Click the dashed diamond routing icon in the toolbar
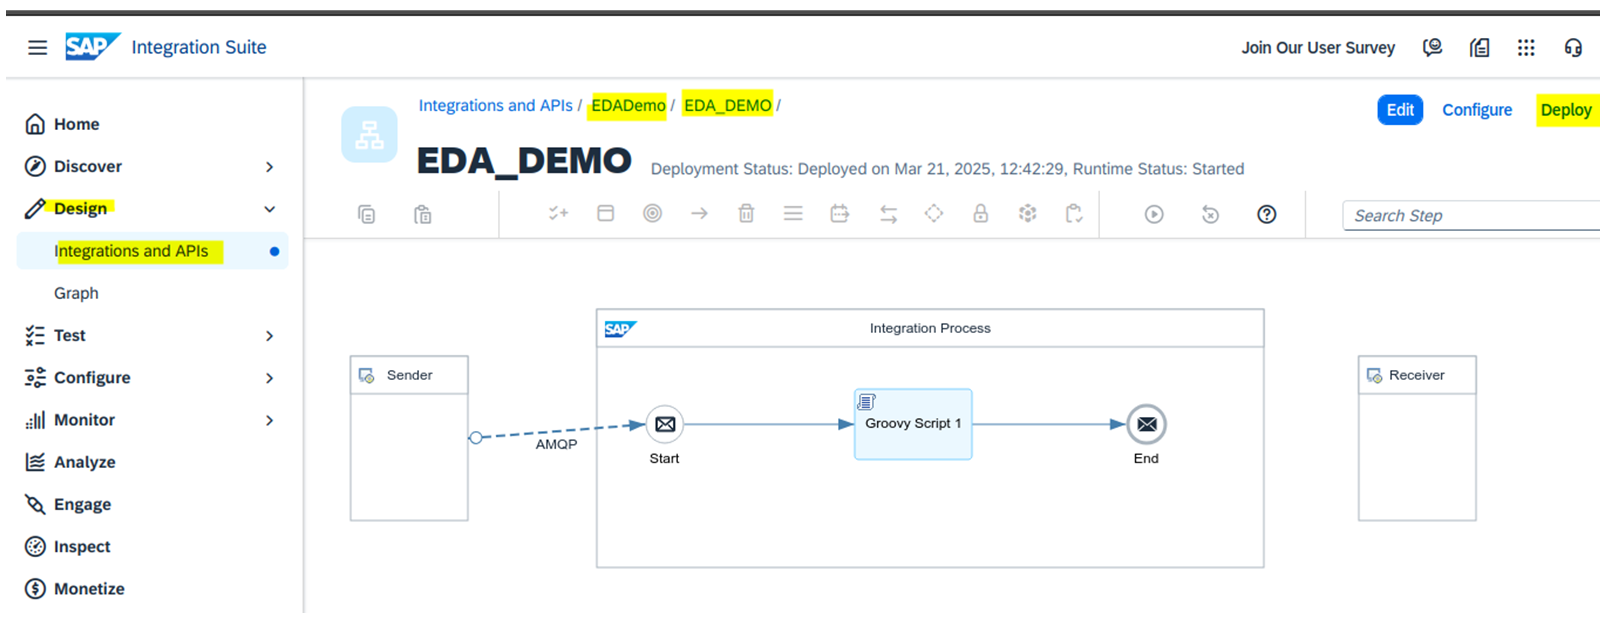The width and height of the screenshot is (1600, 623). (x=934, y=213)
